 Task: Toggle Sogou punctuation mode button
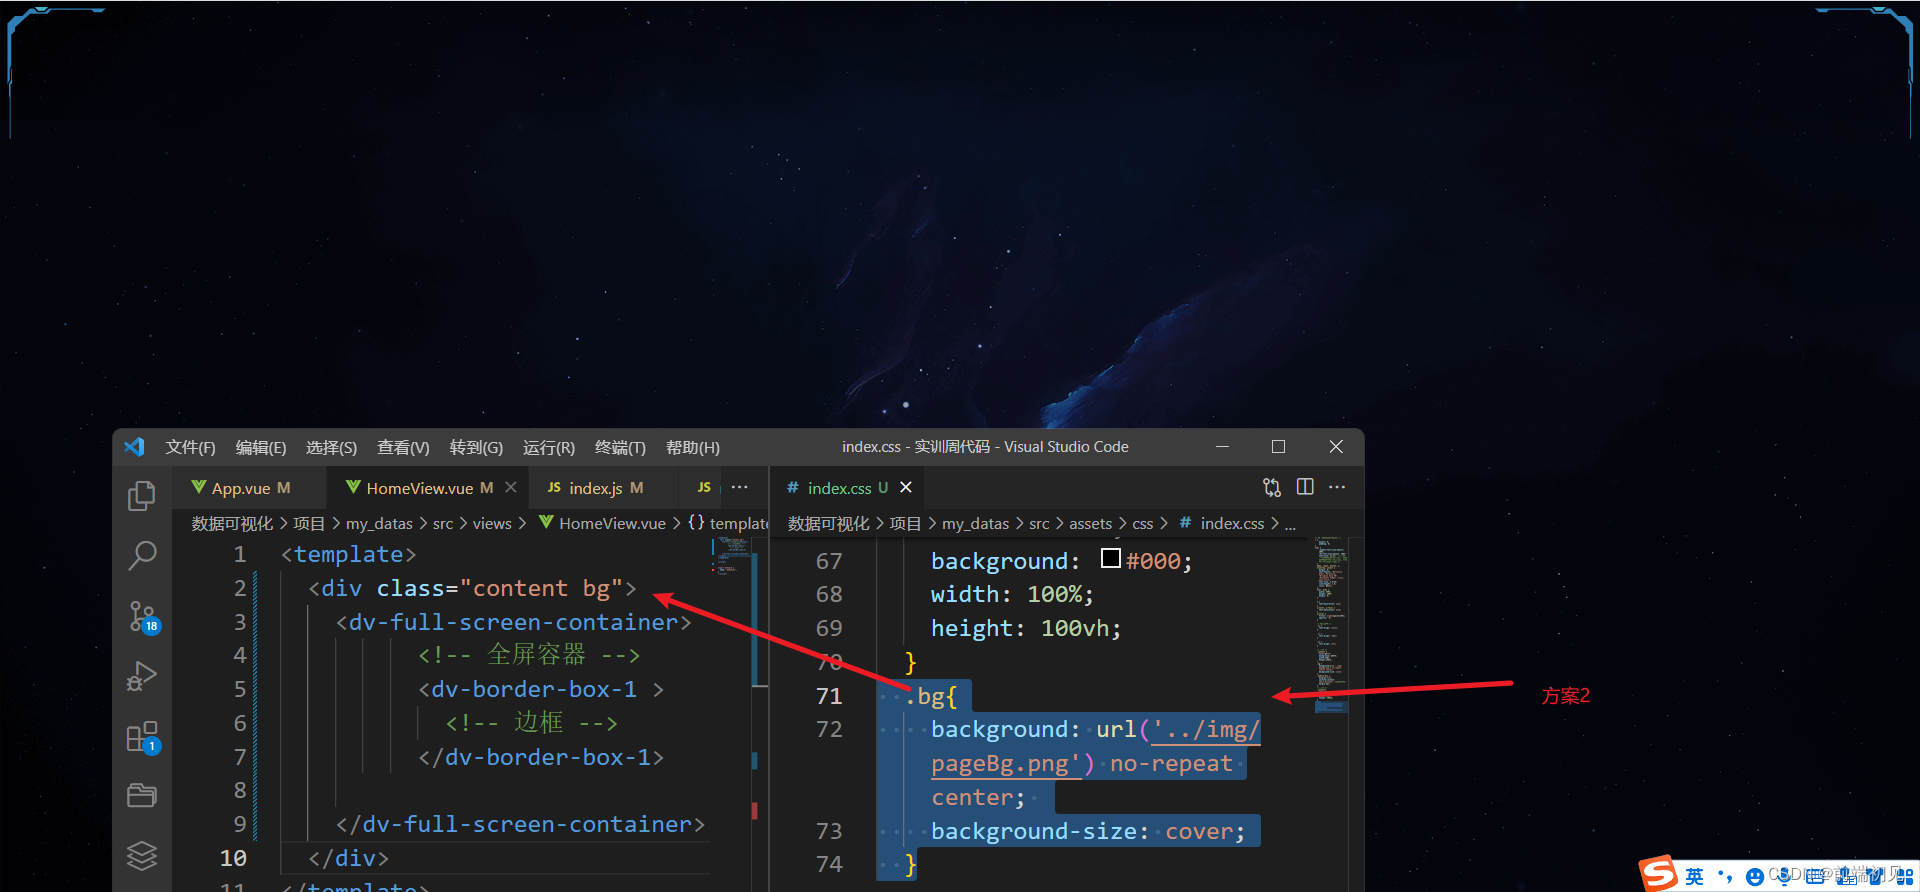(x=1725, y=877)
